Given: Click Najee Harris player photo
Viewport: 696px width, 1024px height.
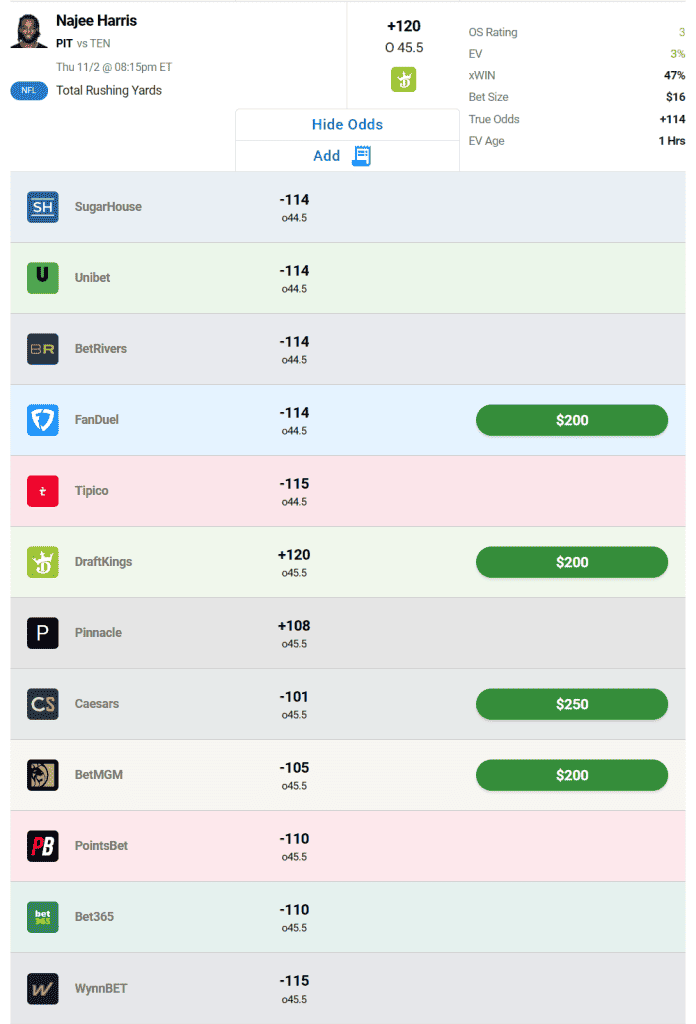Looking at the screenshot, I should pyautogui.click(x=29, y=31).
